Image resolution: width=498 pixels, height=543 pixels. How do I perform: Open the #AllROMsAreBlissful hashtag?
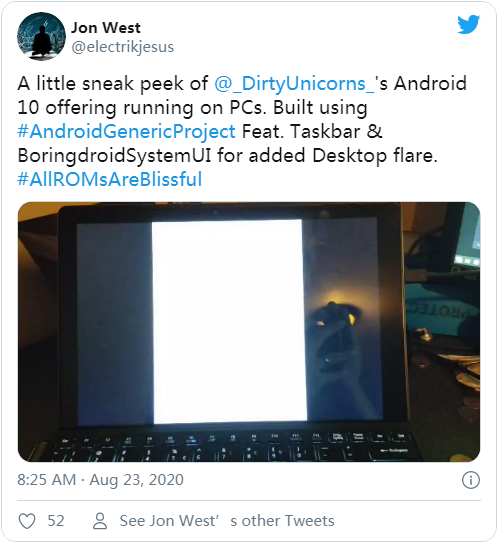coord(110,179)
